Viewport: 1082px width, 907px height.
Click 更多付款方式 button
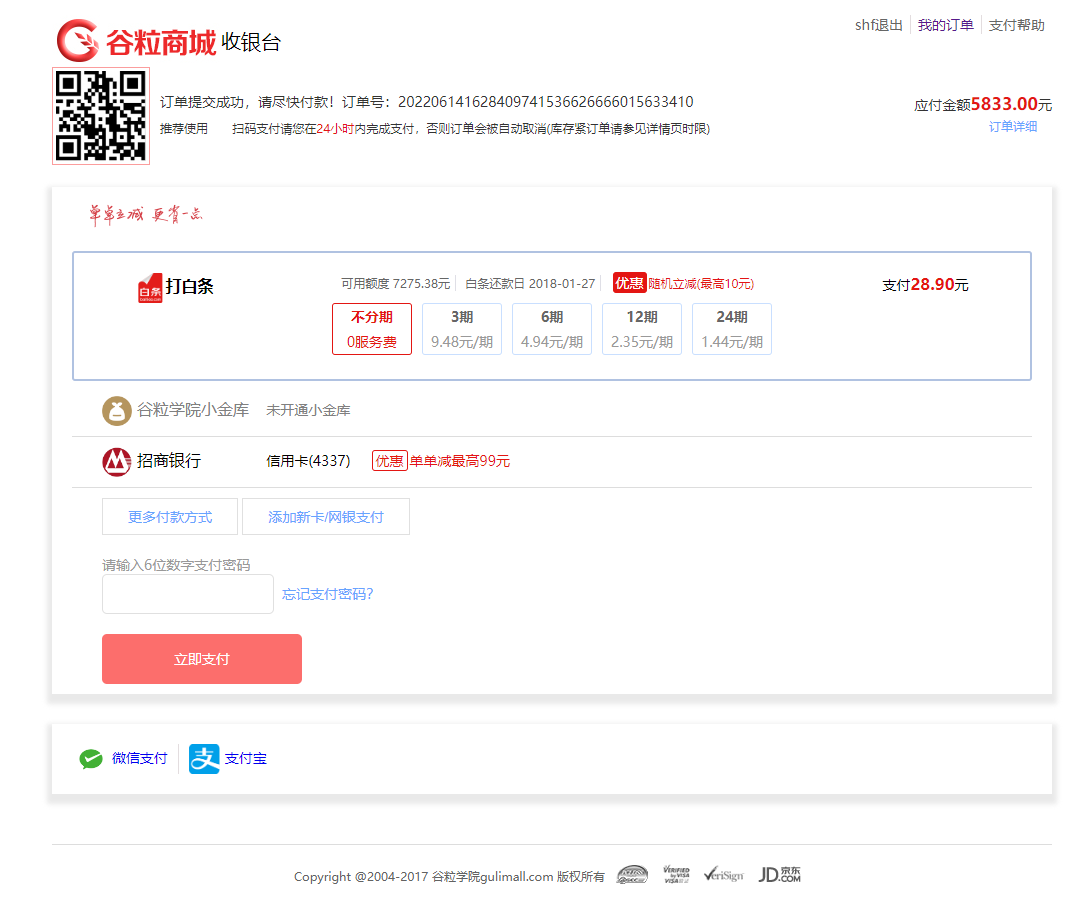170,517
